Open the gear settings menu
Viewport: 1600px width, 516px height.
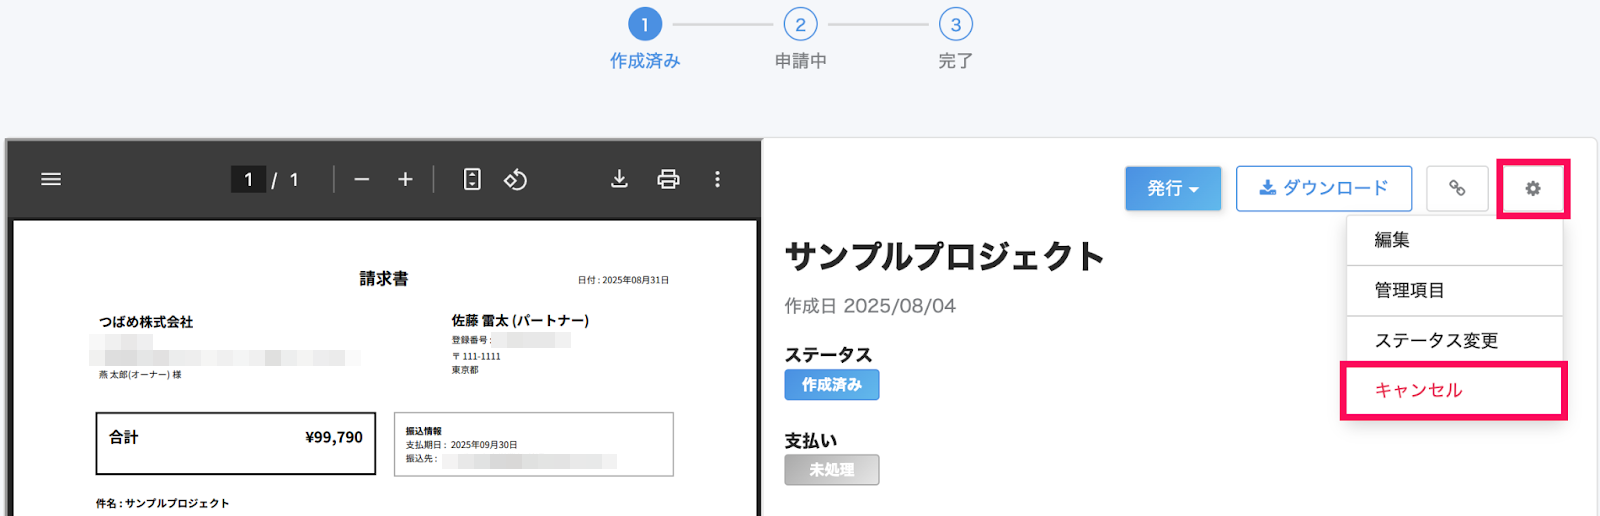point(1533,188)
